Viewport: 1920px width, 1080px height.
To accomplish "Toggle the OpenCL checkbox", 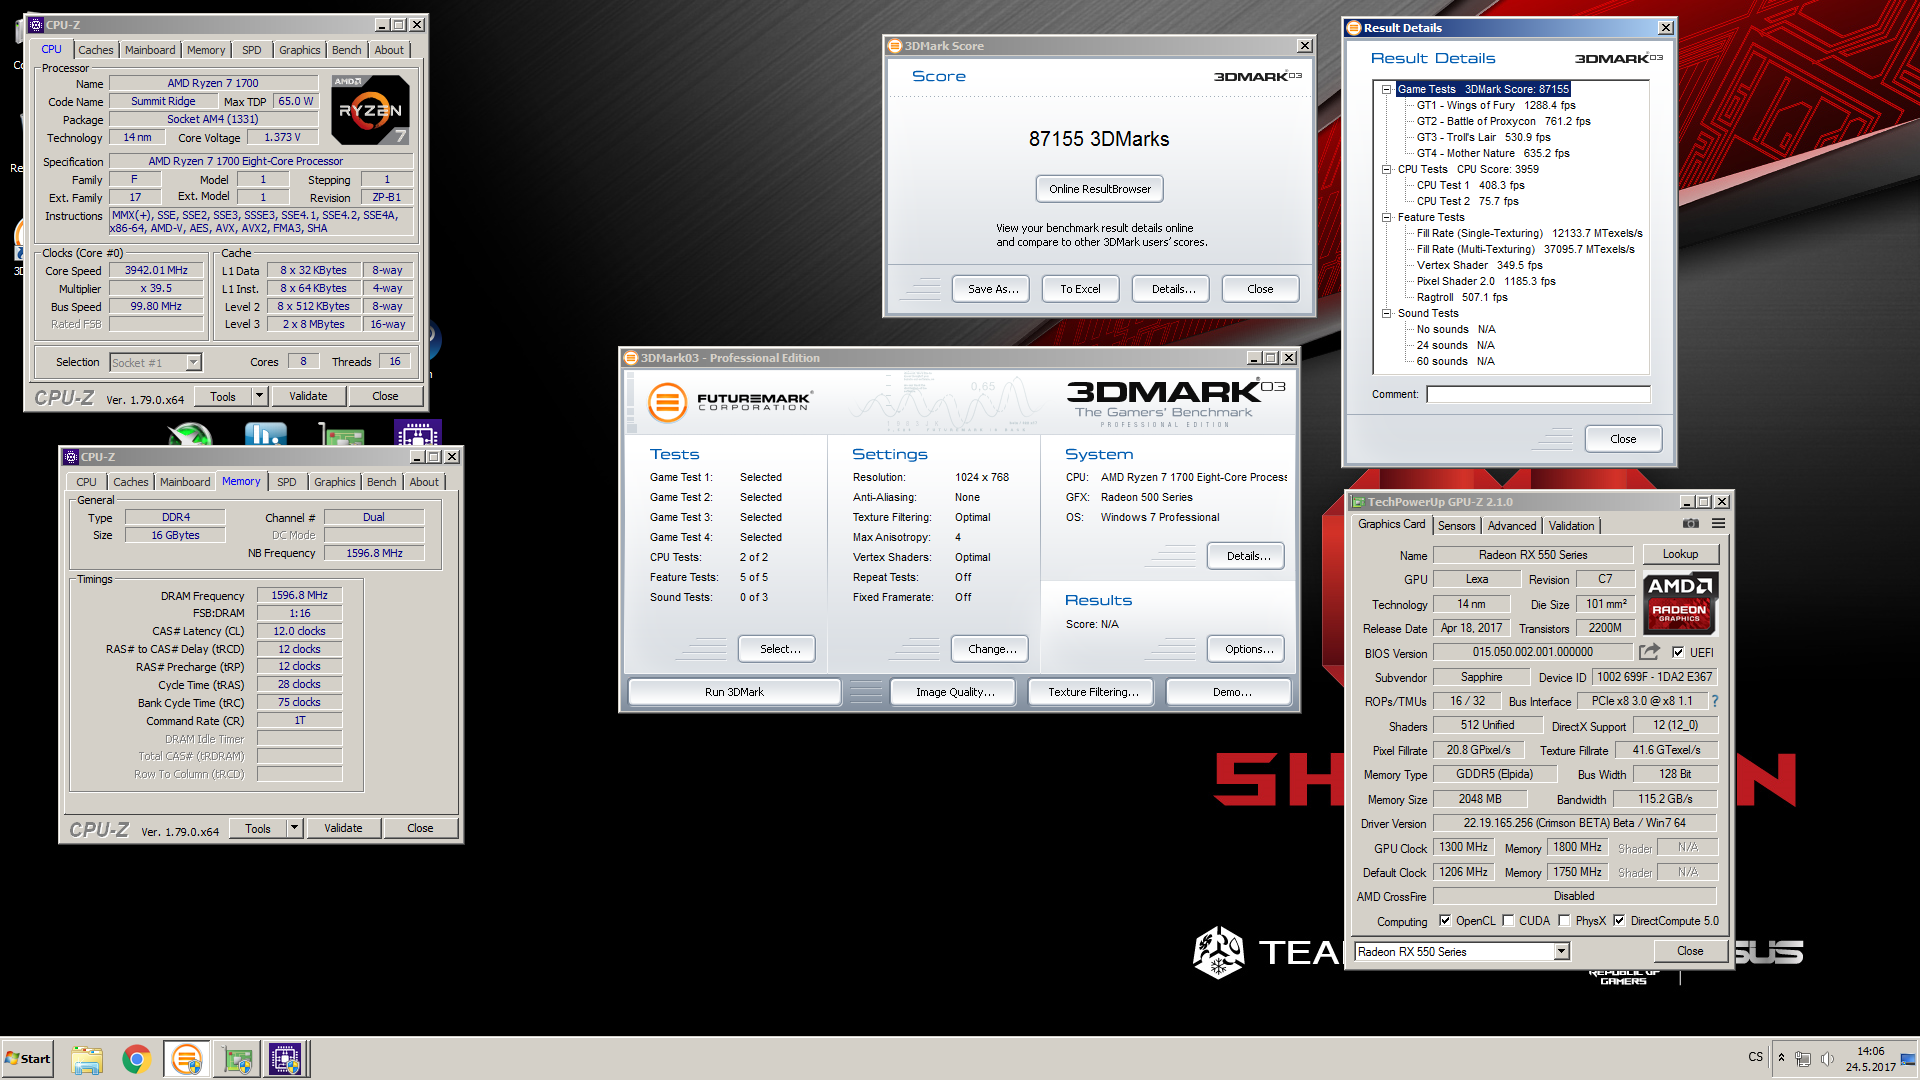I will pyautogui.click(x=1444, y=921).
